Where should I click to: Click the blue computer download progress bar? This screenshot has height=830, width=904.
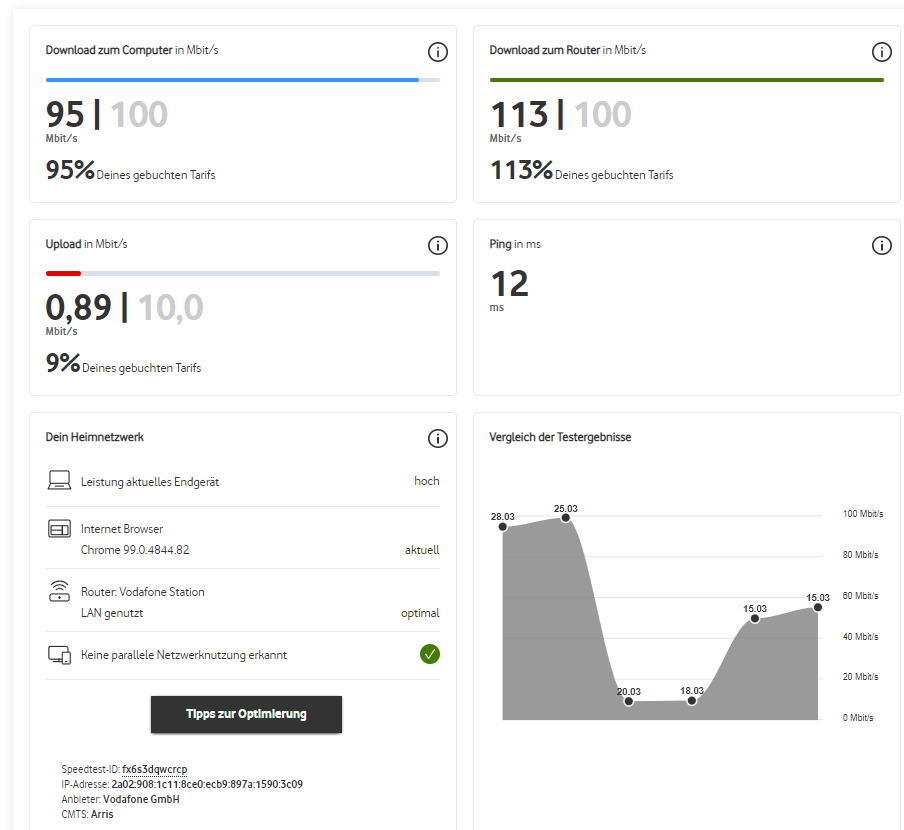(x=232, y=80)
